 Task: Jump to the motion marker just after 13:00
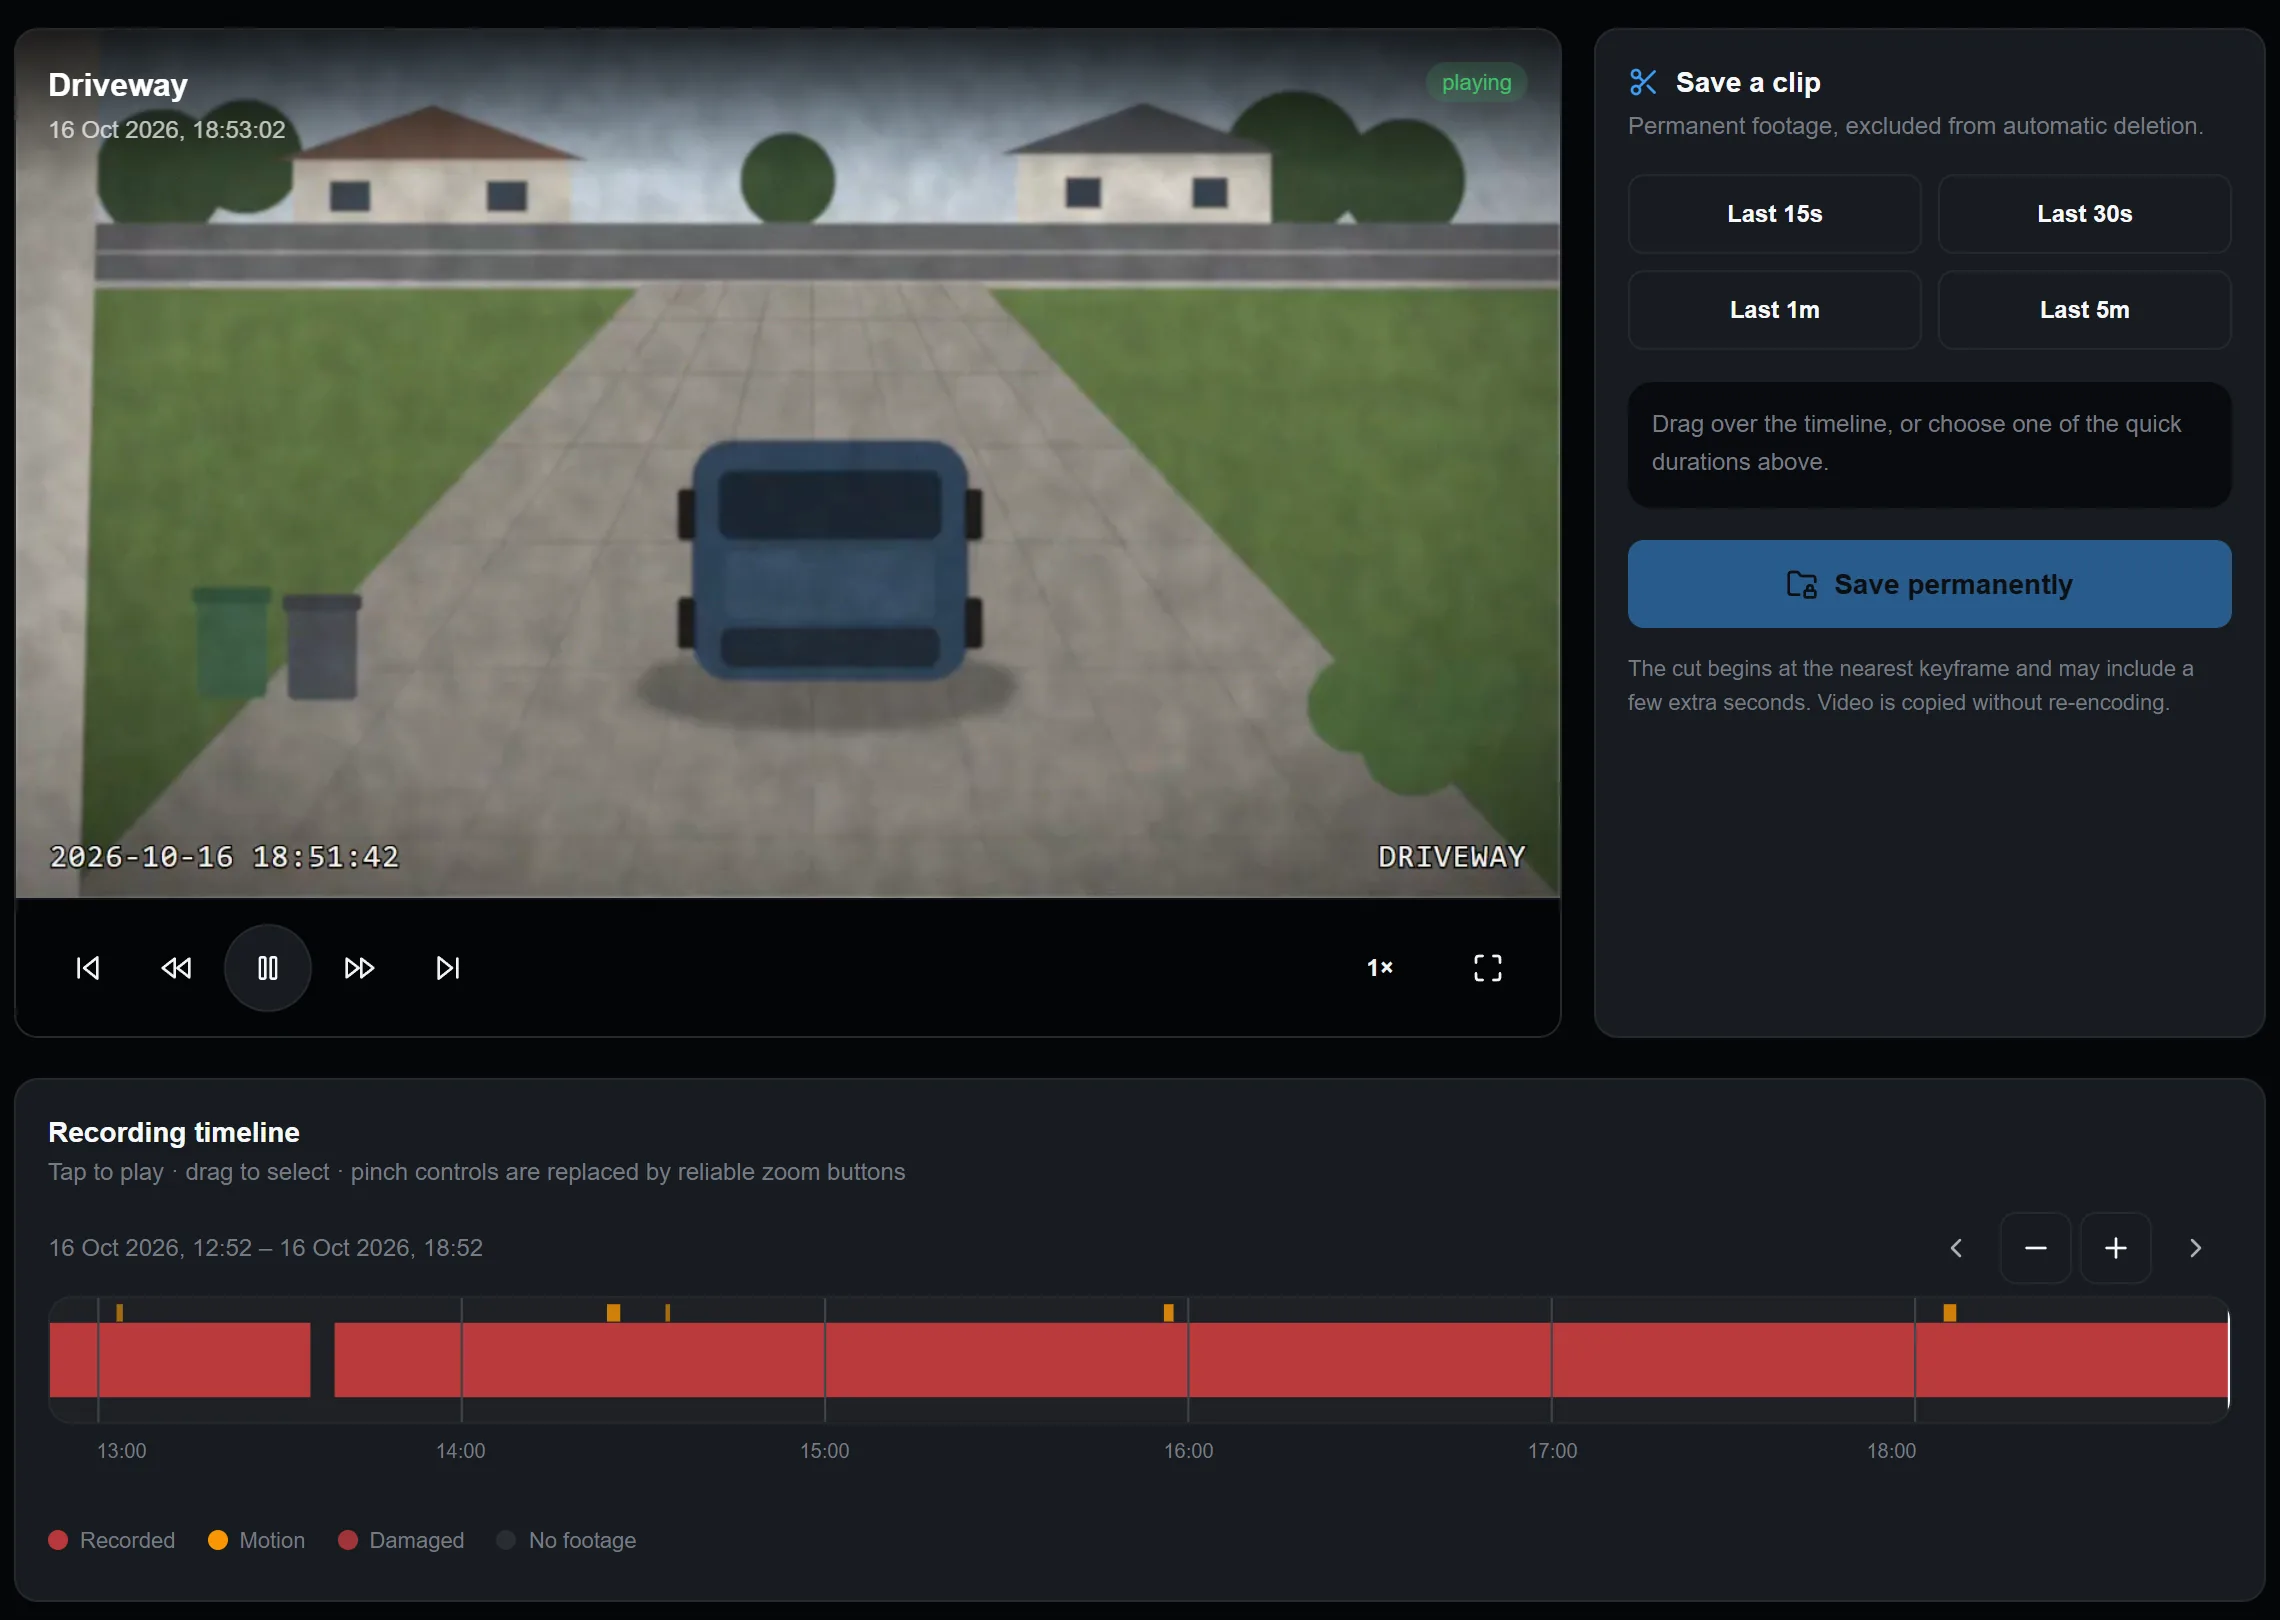click(x=120, y=1312)
